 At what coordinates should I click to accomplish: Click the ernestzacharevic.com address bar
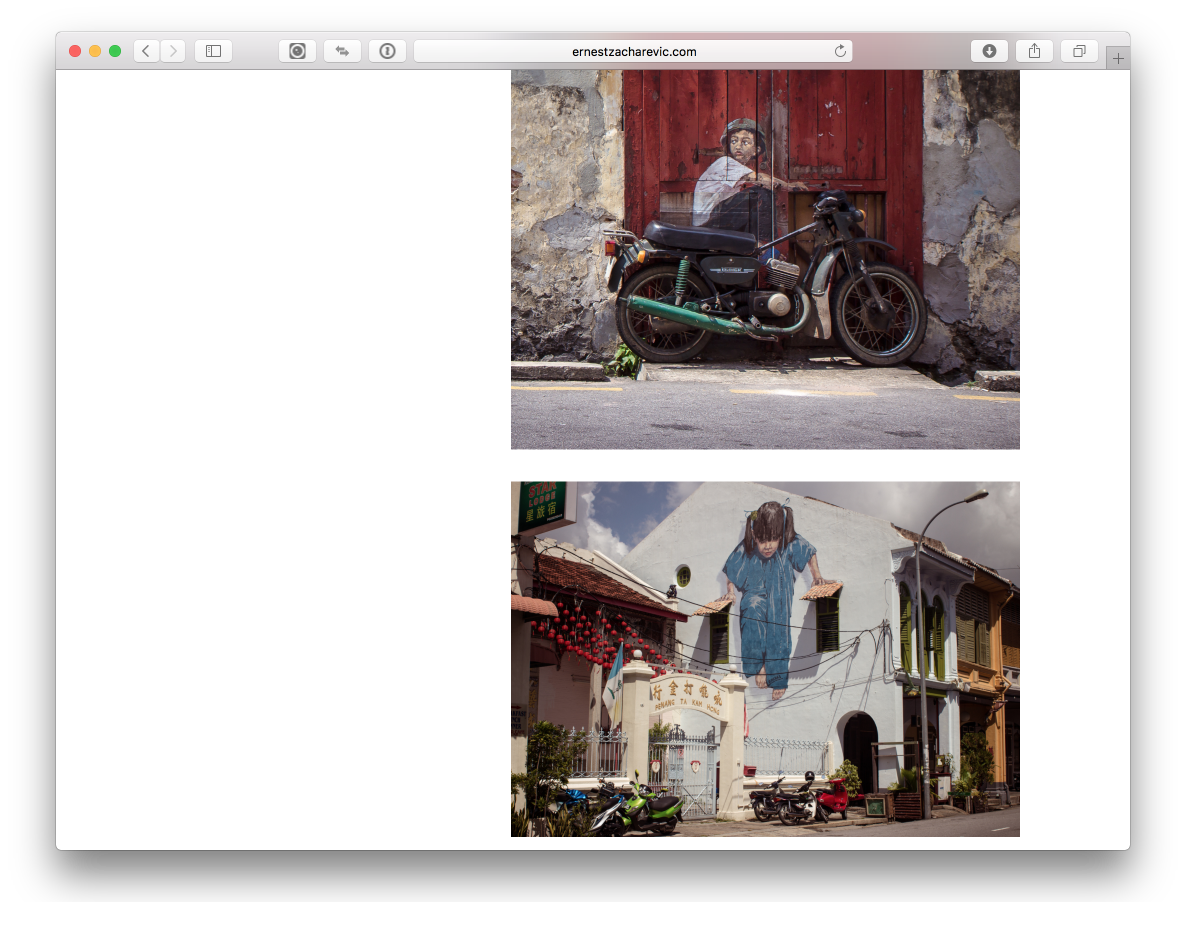[632, 51]
